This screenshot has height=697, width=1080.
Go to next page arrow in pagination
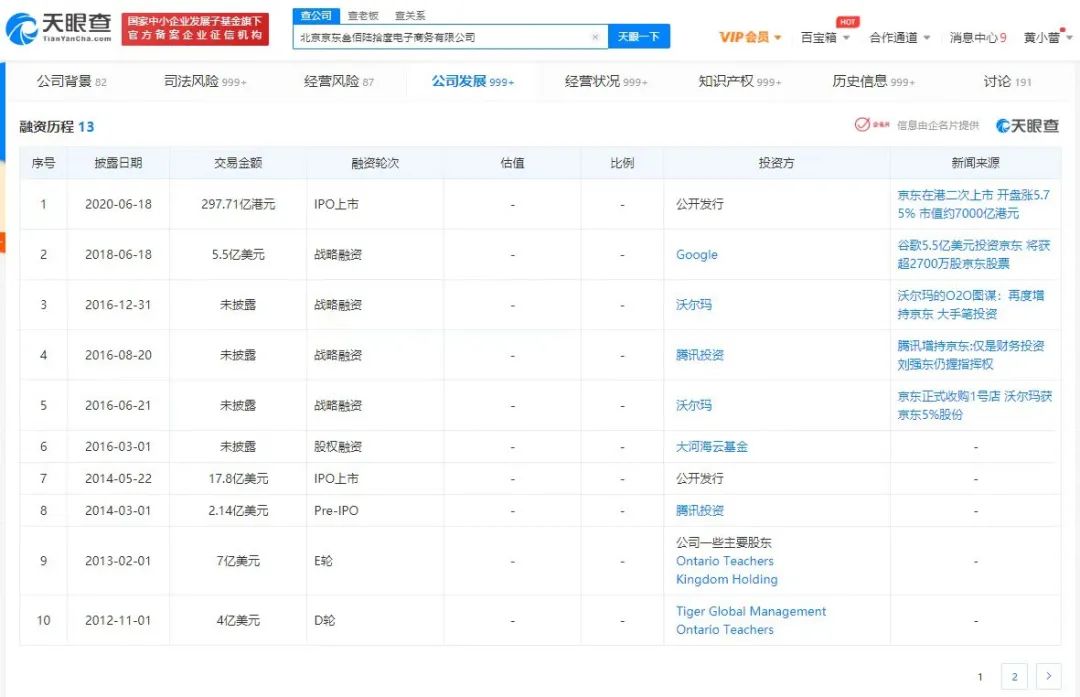tap(1048, 676)
